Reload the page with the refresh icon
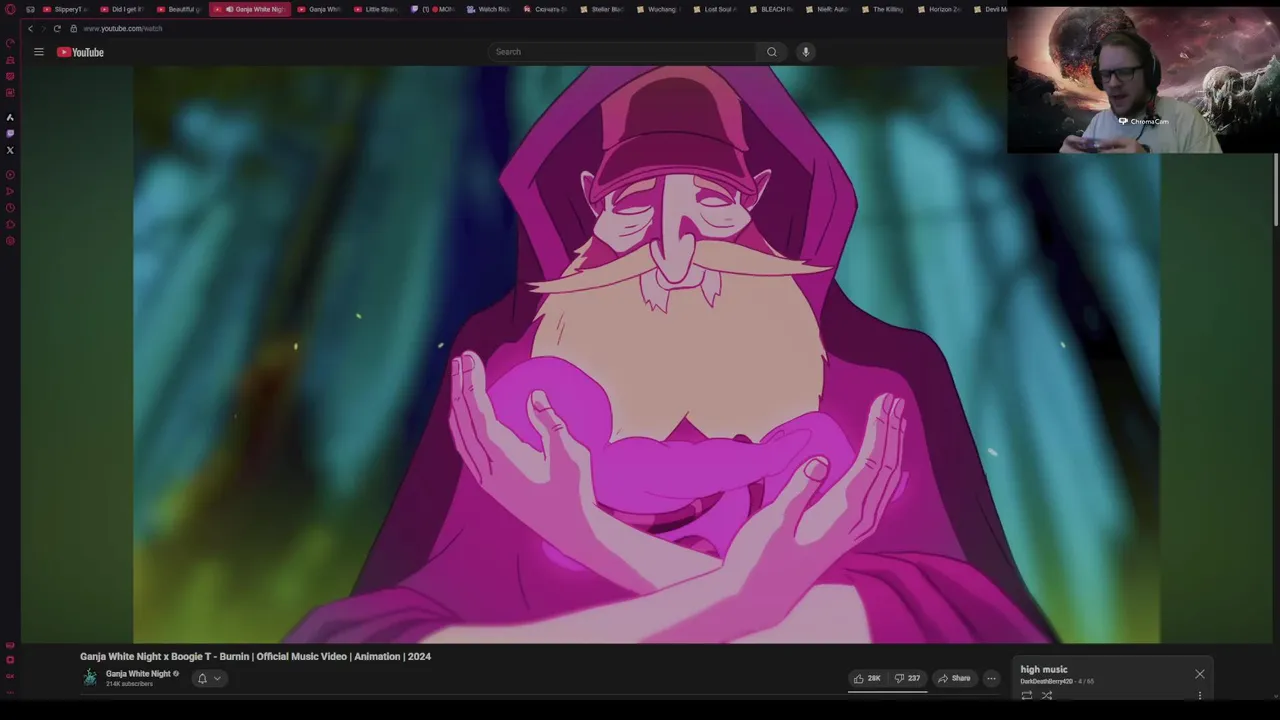Viewport: 1280px width, 720px height. 57,29
